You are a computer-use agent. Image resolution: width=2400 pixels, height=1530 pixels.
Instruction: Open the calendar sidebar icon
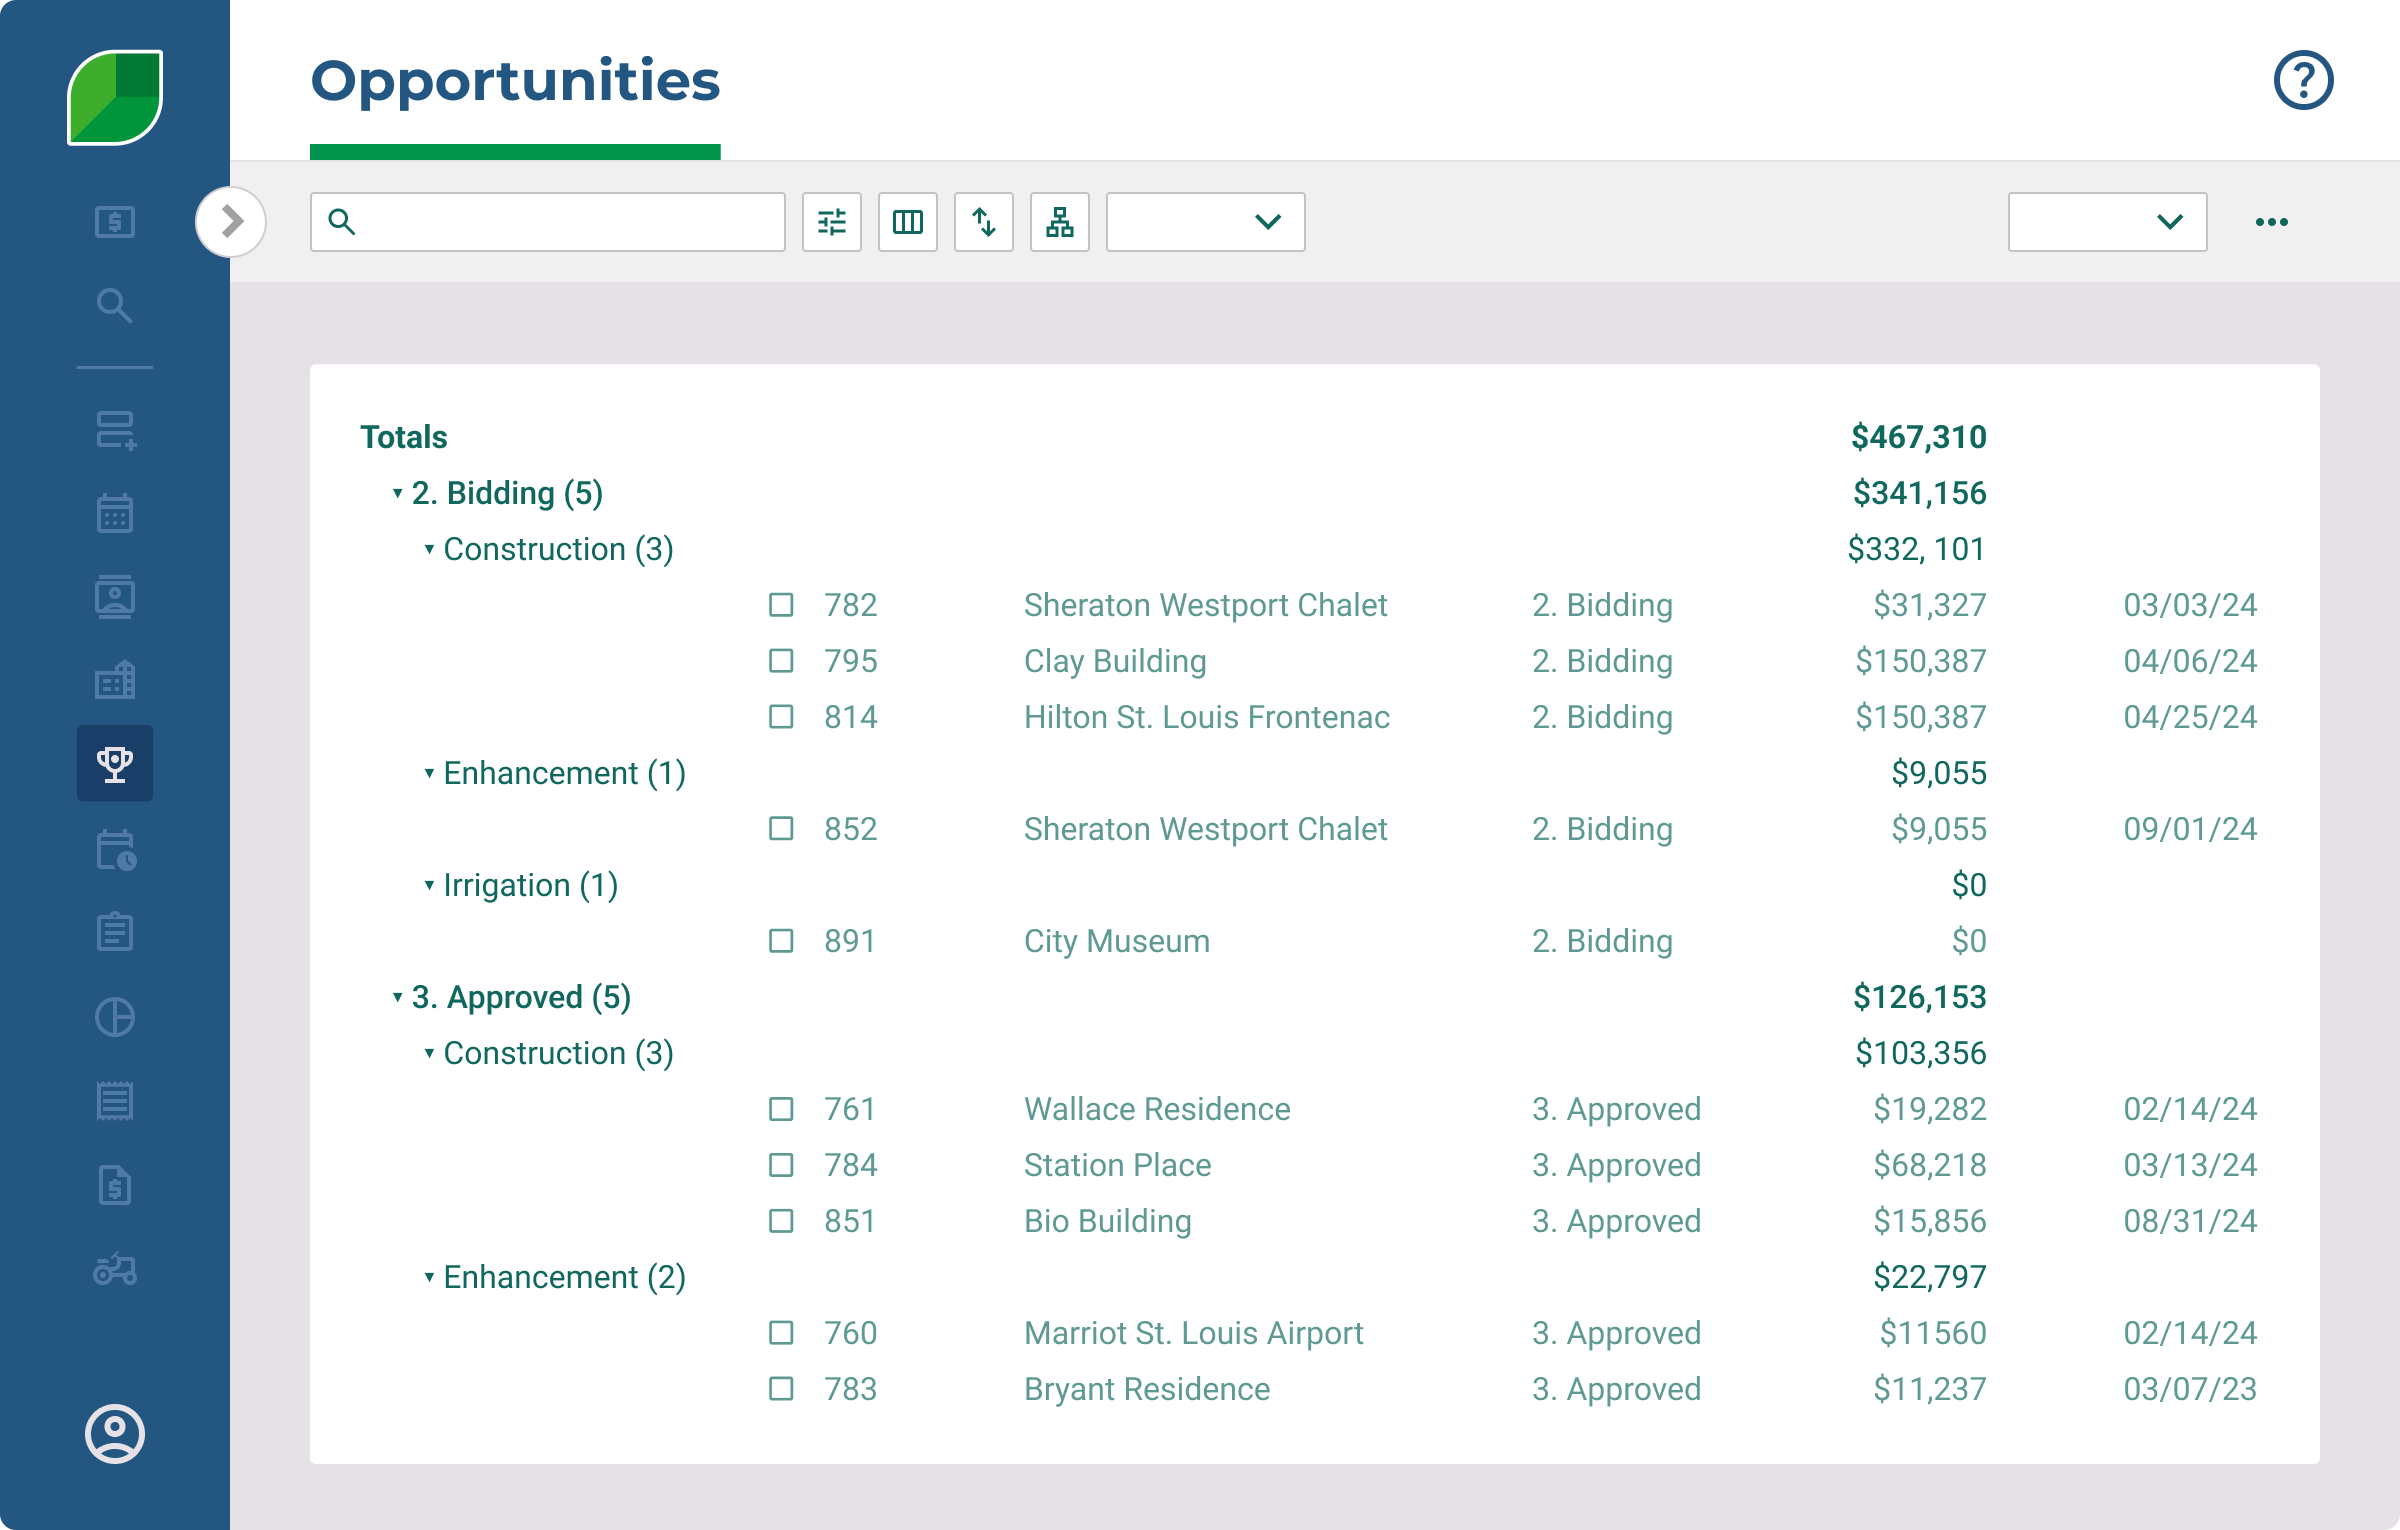coord(115,513)
